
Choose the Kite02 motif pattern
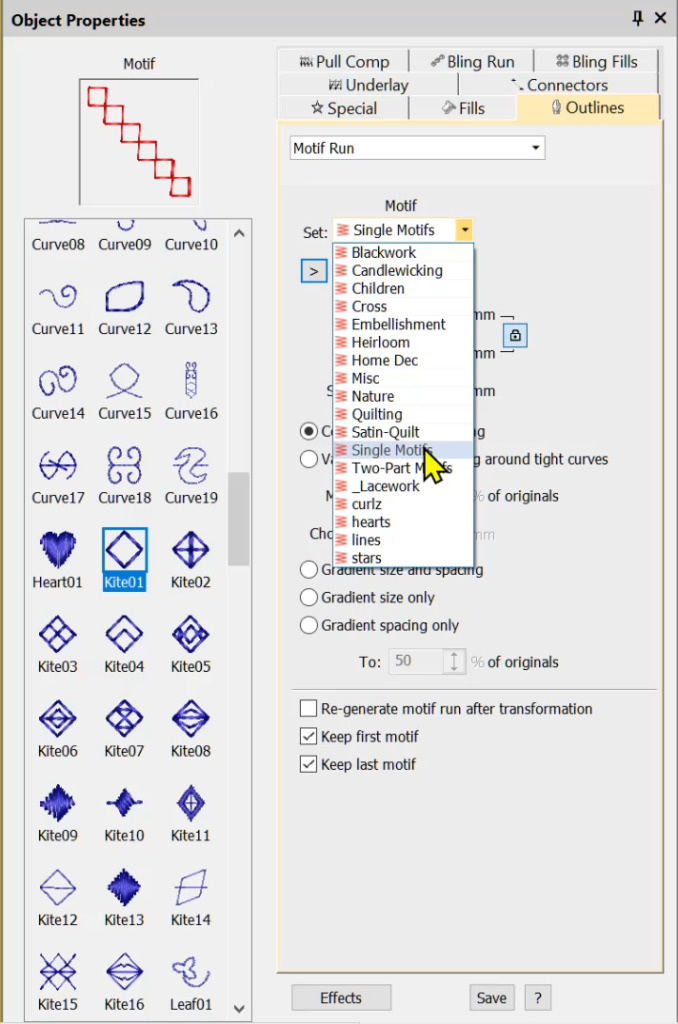190,550
